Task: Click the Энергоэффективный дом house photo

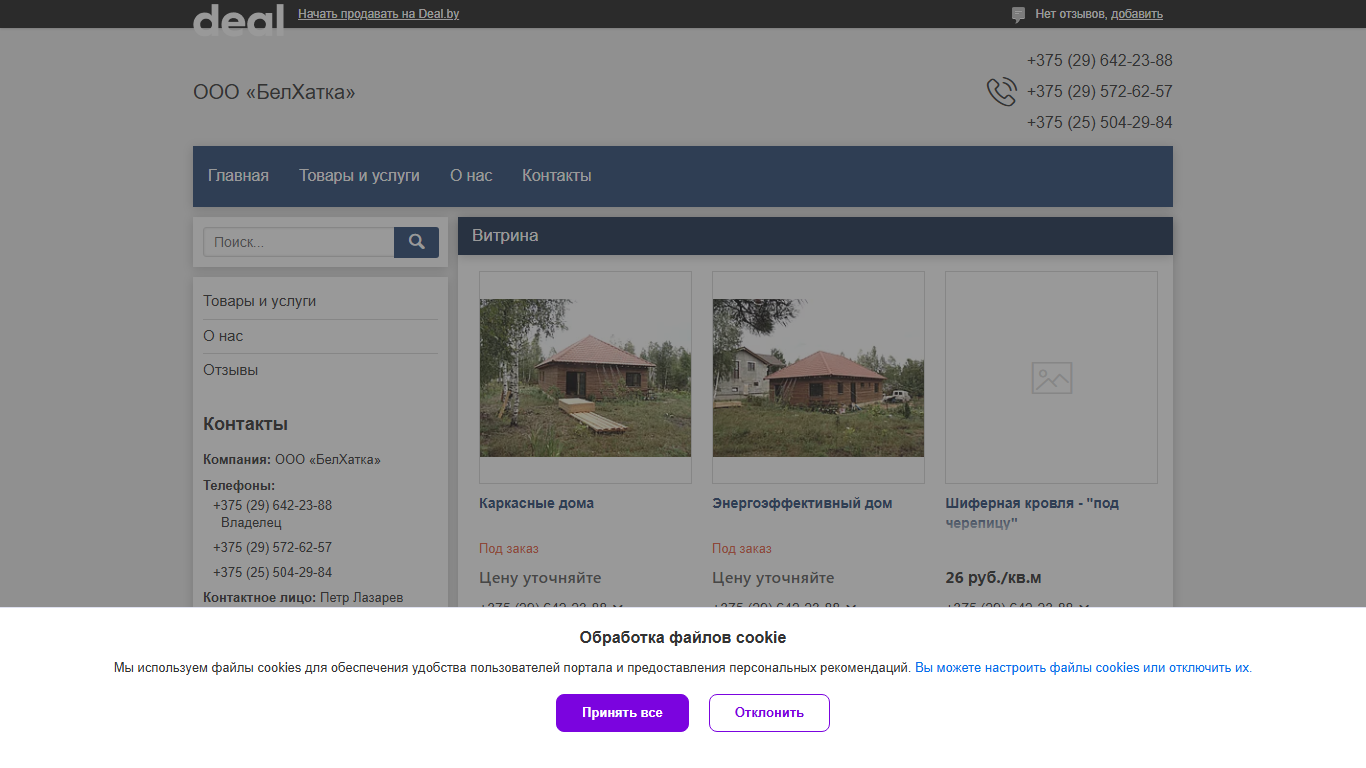Action: click(x=818, y=378)
